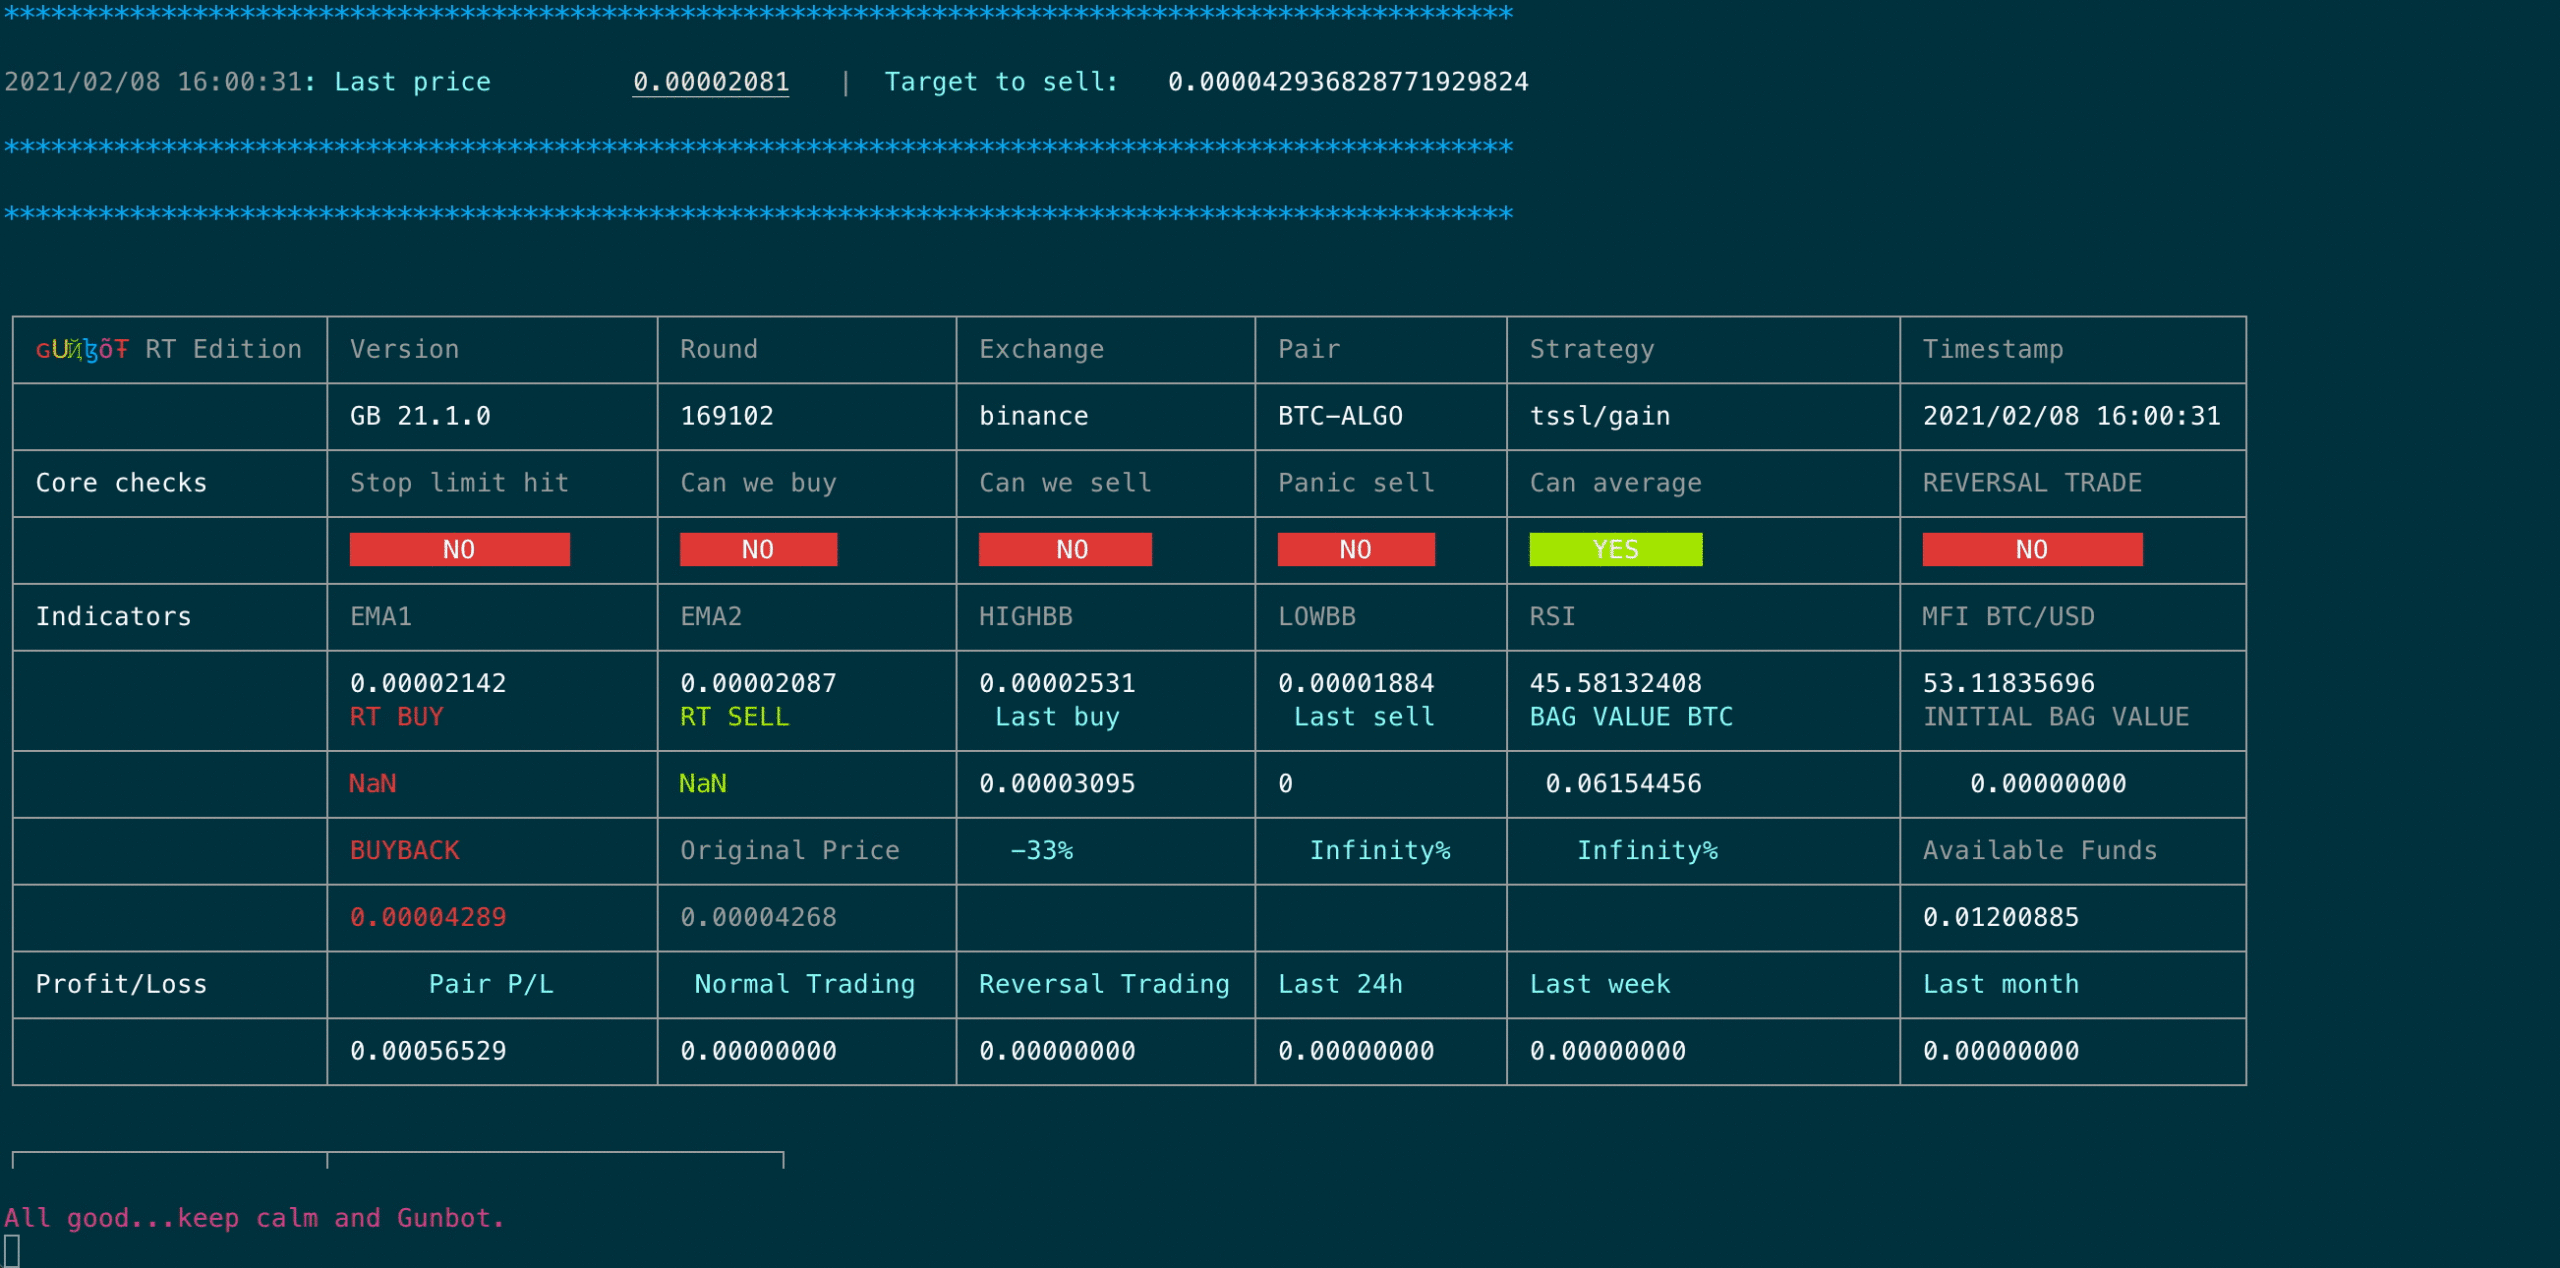Click the Available Funds label
Image resolution: width=2560 pixels, height=1268 pixels.
2040,850
